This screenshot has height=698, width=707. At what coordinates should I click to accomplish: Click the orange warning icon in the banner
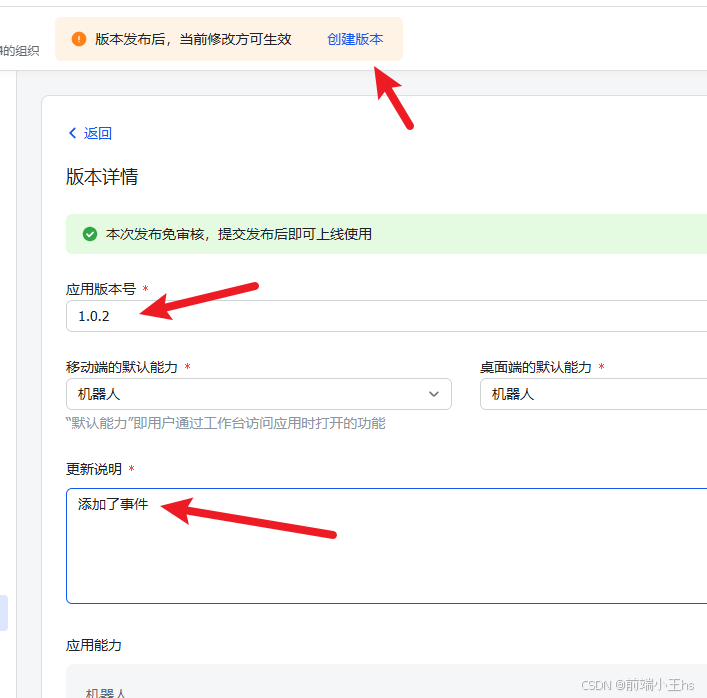[x=79, y=39]
